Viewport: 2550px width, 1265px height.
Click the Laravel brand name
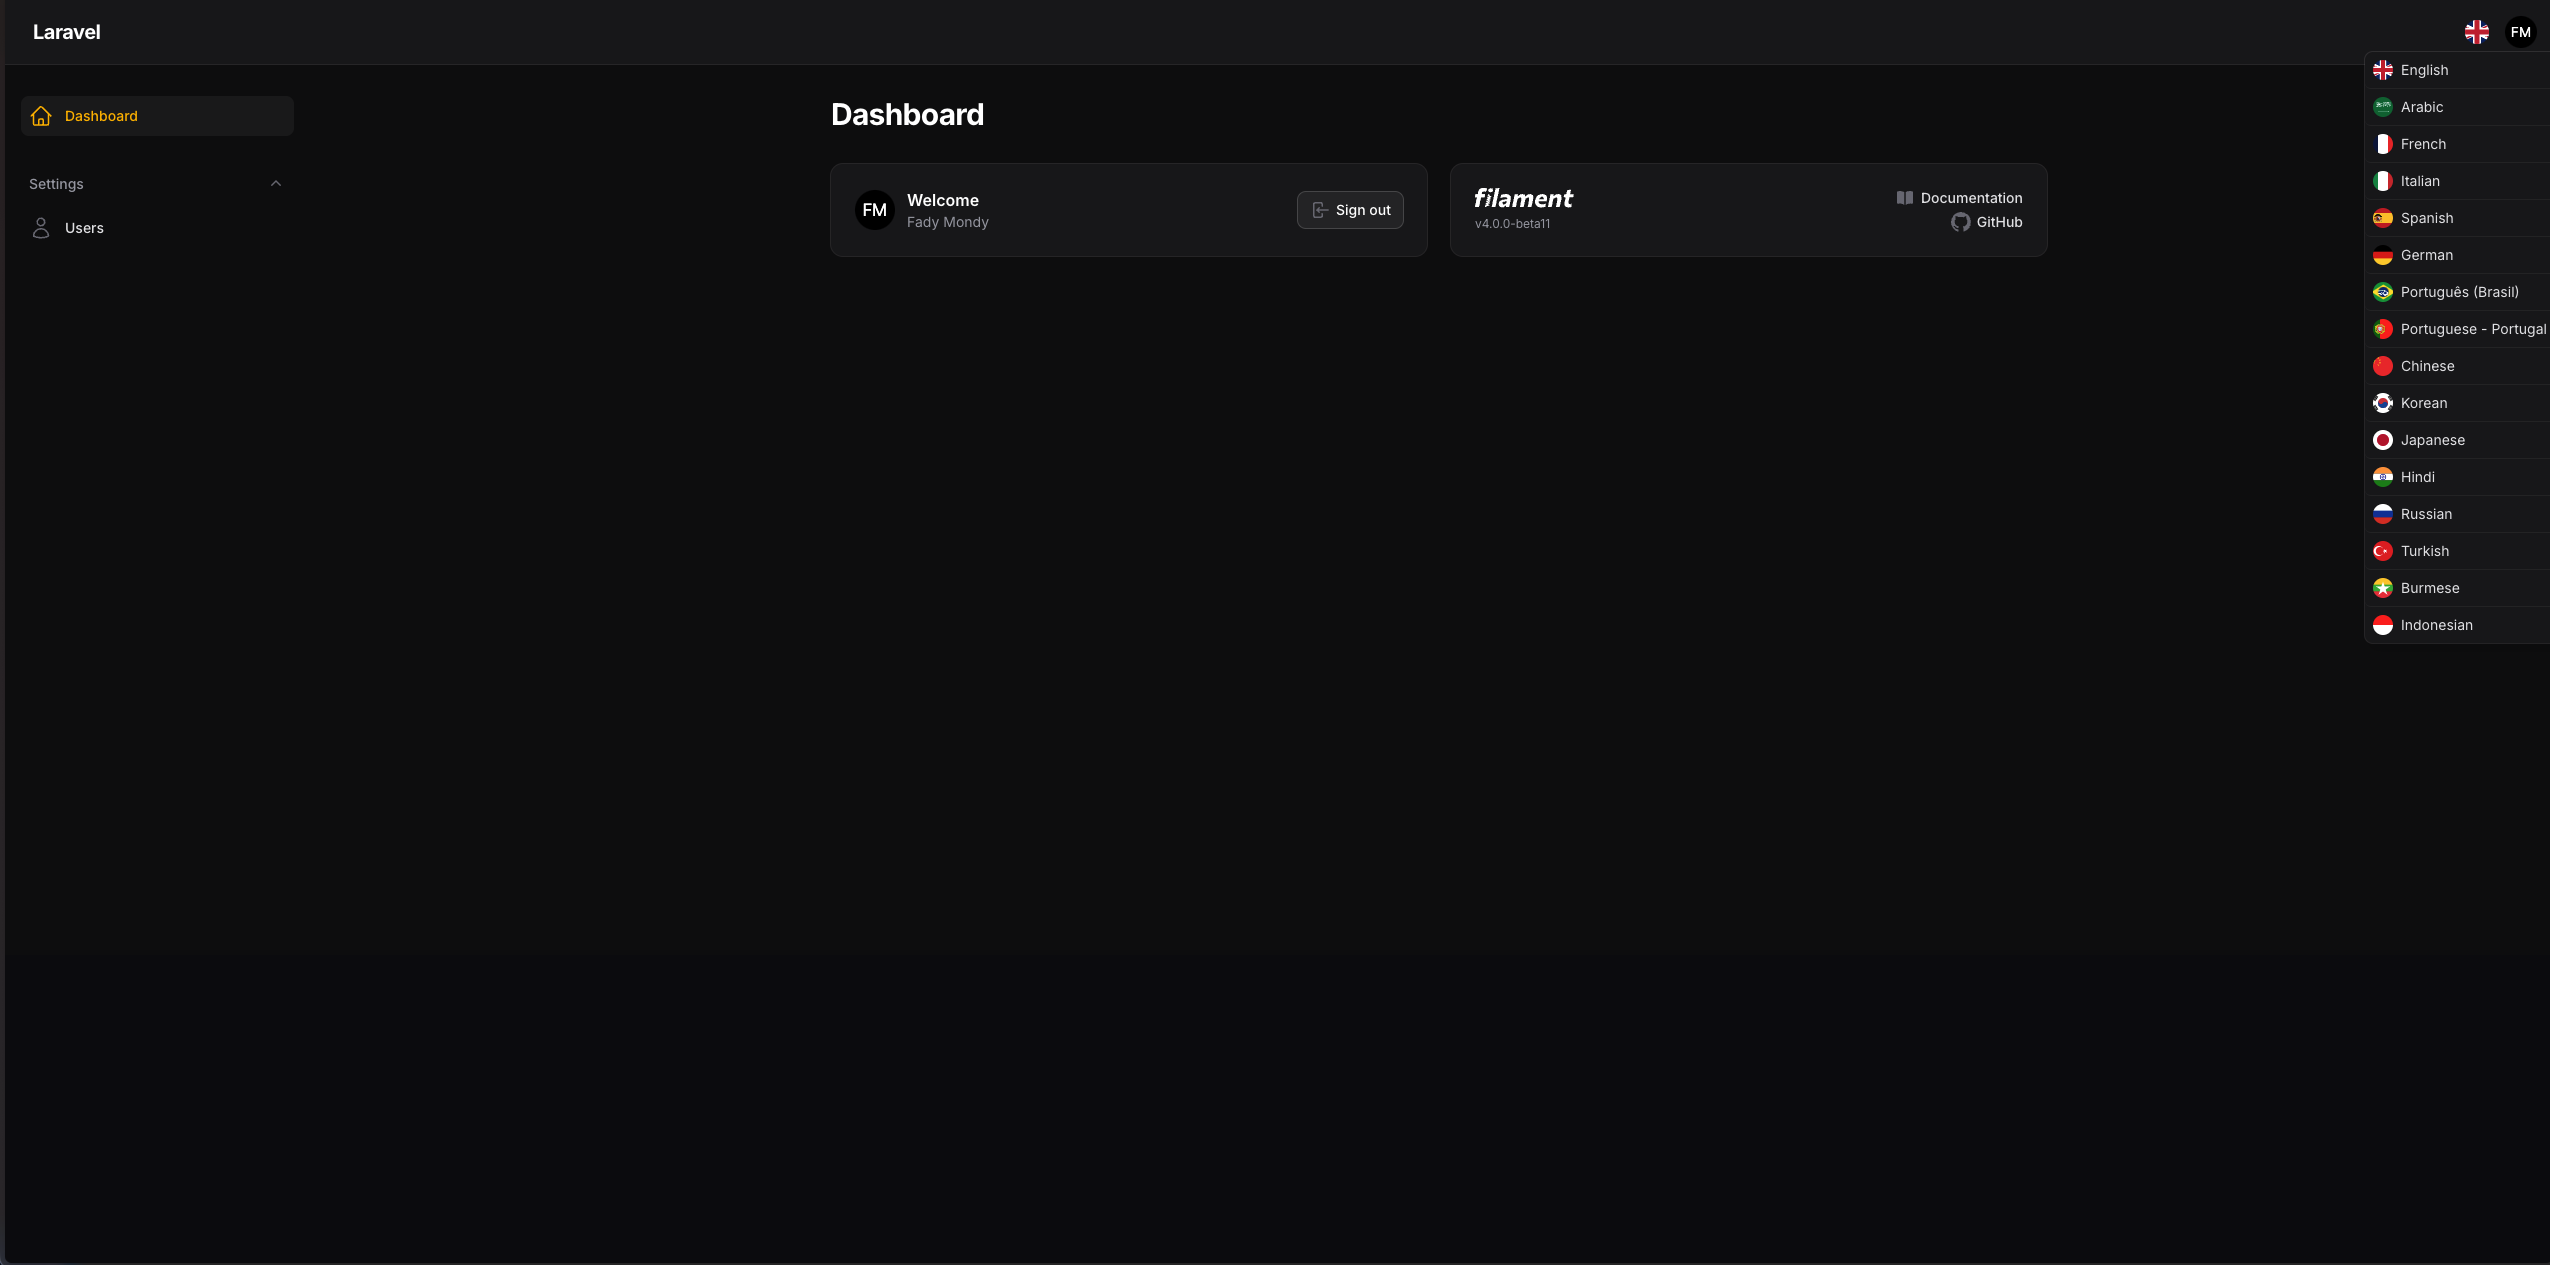point(66,32)
